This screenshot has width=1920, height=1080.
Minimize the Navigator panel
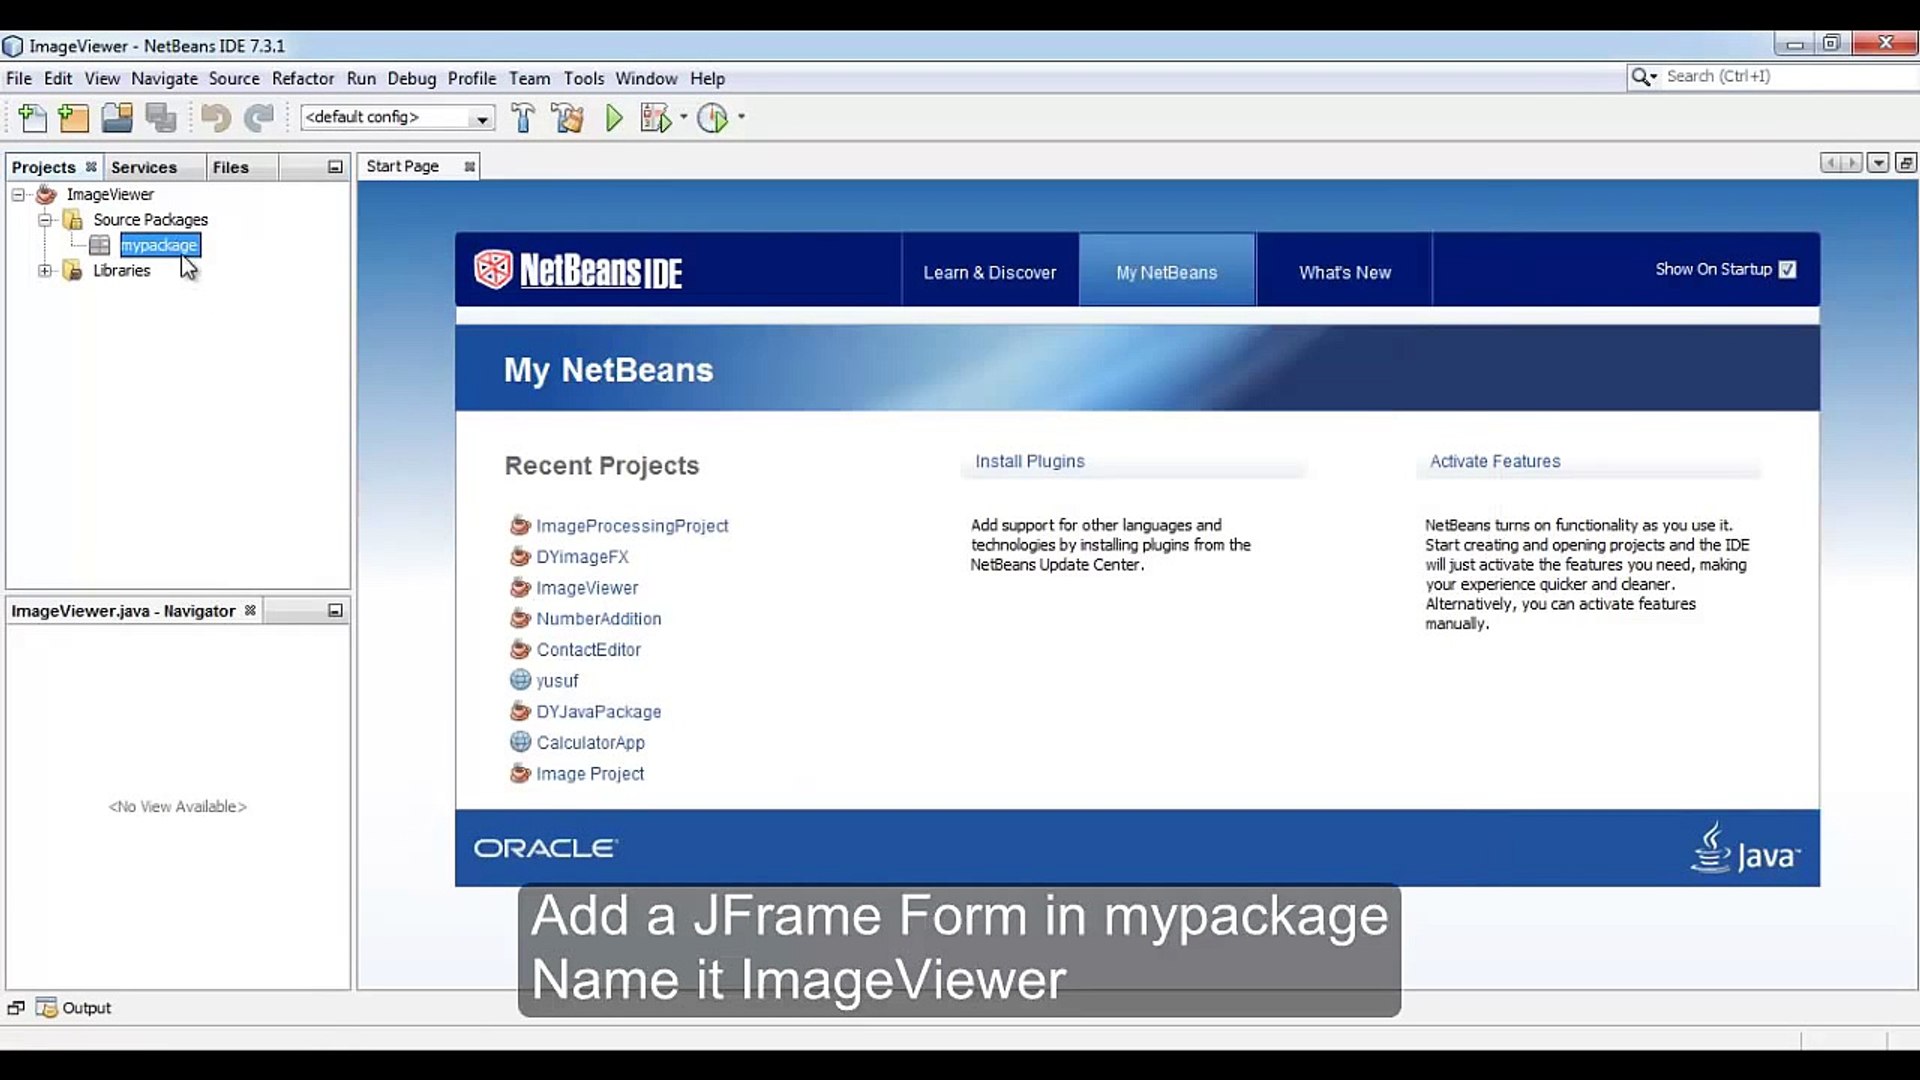pyautogui.click(x=335, y=610)
